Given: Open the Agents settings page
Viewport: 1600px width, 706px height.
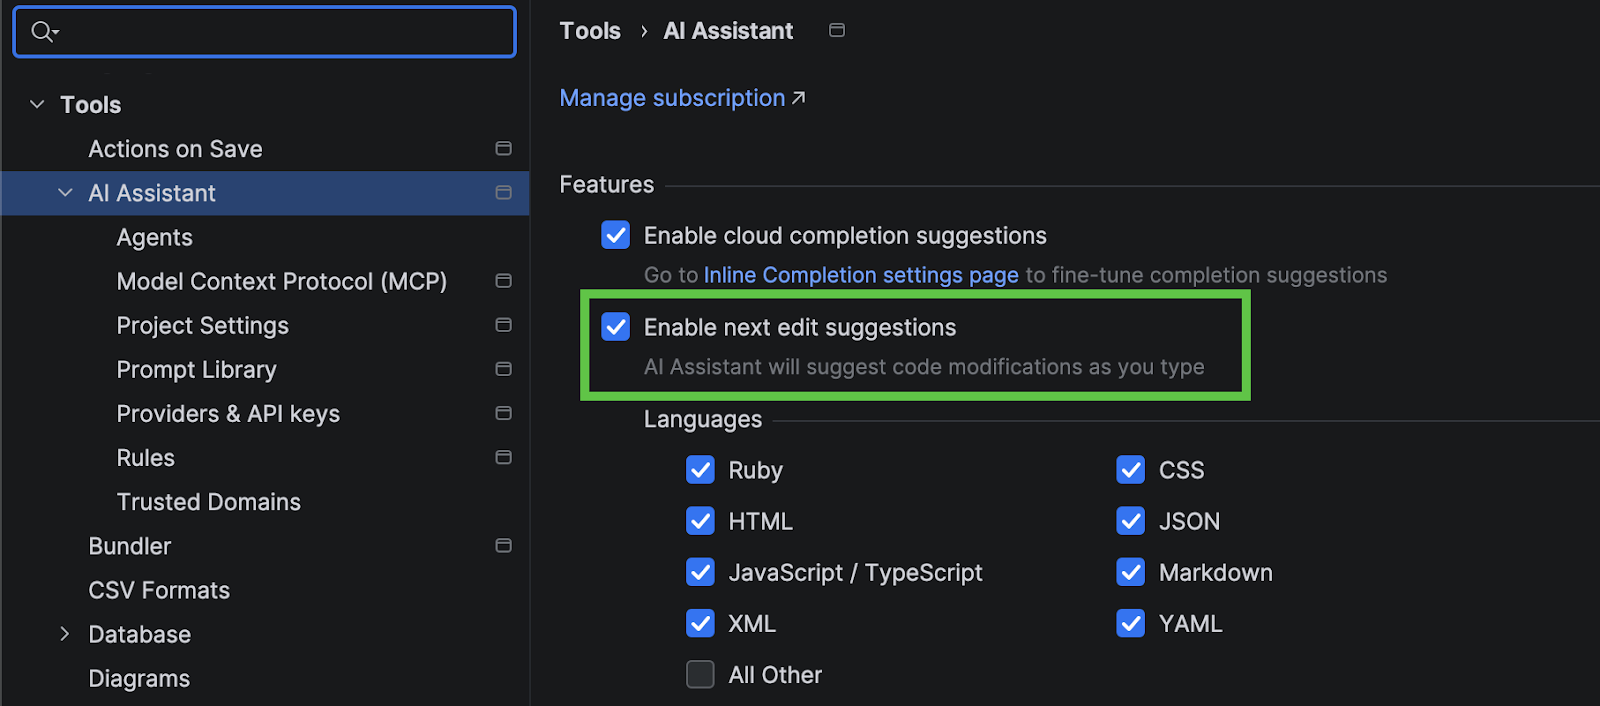Looking at the screenshot, I should 154,237.
